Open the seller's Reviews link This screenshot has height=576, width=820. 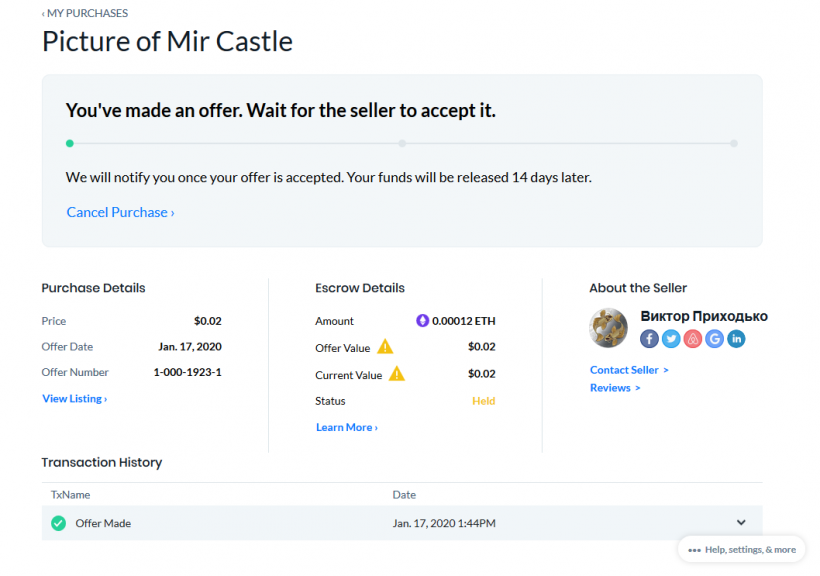[x=614, y=388]
